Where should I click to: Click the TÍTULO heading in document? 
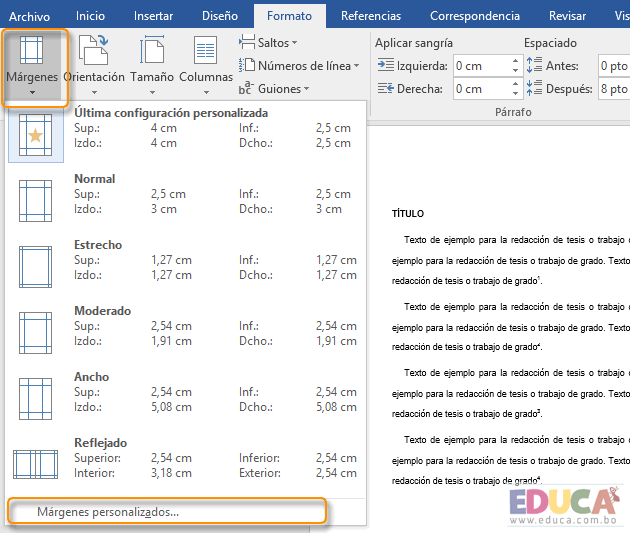coord(408,214)
